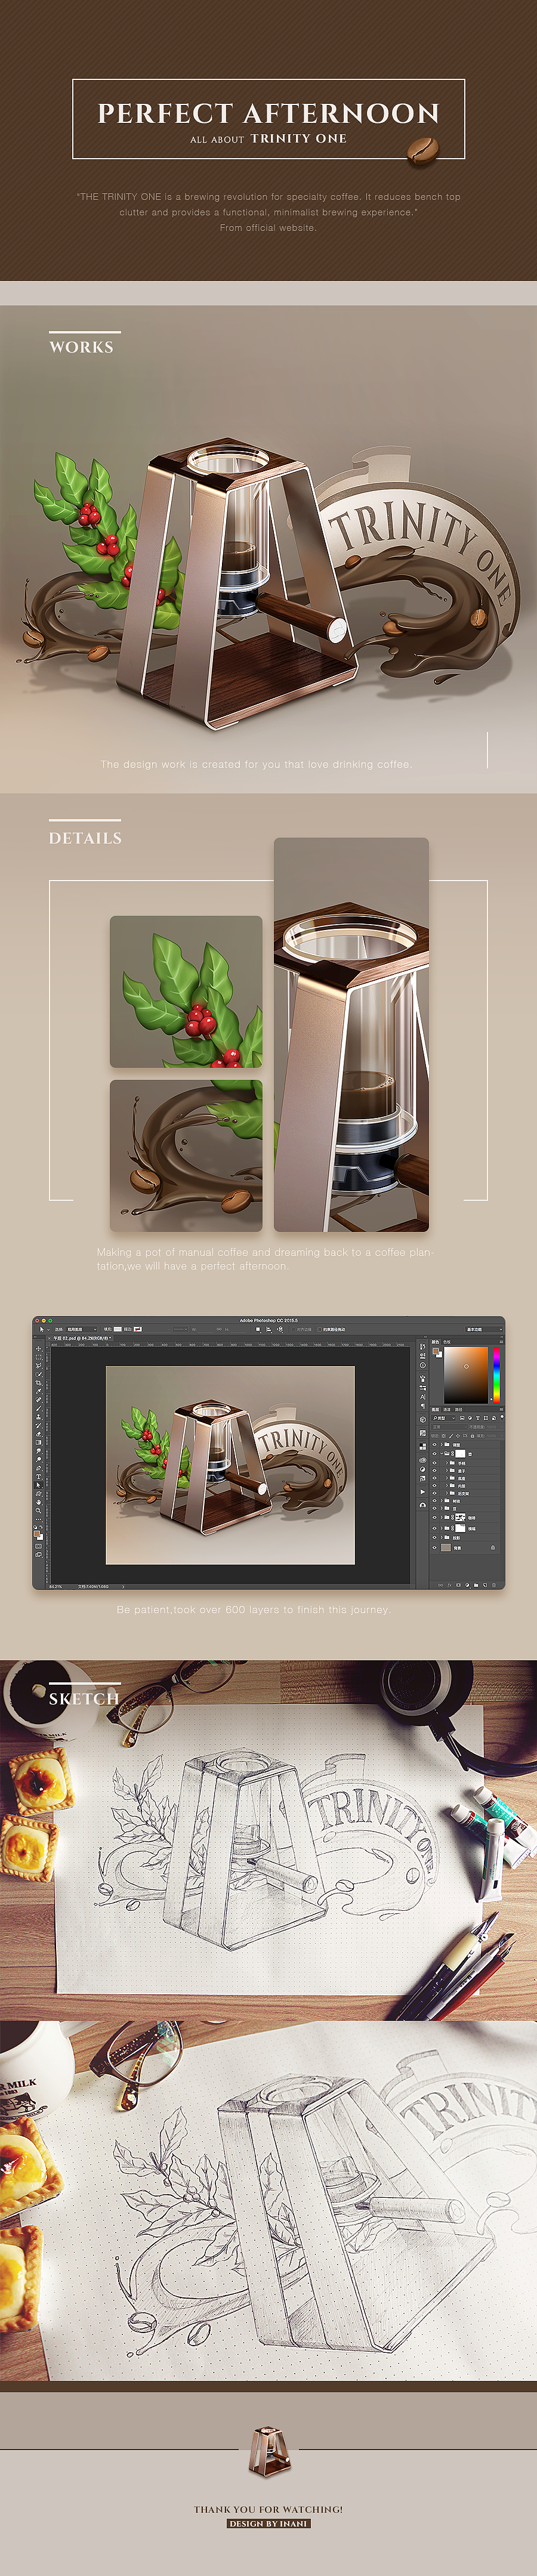This screenshot has width=537, height=2576.
Task: Click the add layer style fx icon
Action: [x=450, y=1585]
